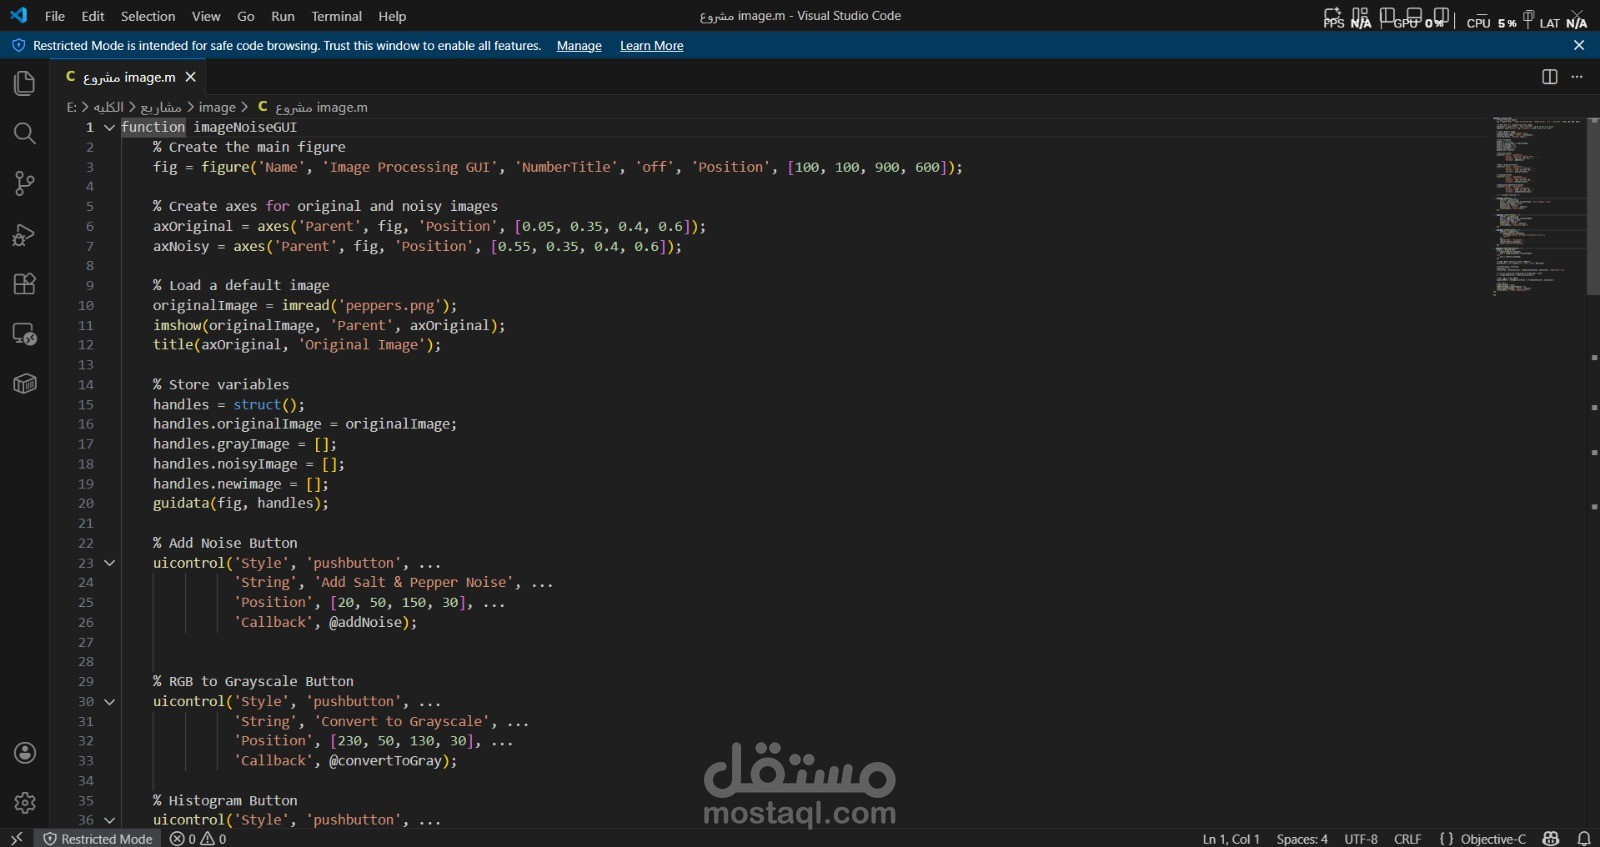Click the Manage link in banner
The height and width of the screenshot is (847, 1600).
(x=579, y=46)
